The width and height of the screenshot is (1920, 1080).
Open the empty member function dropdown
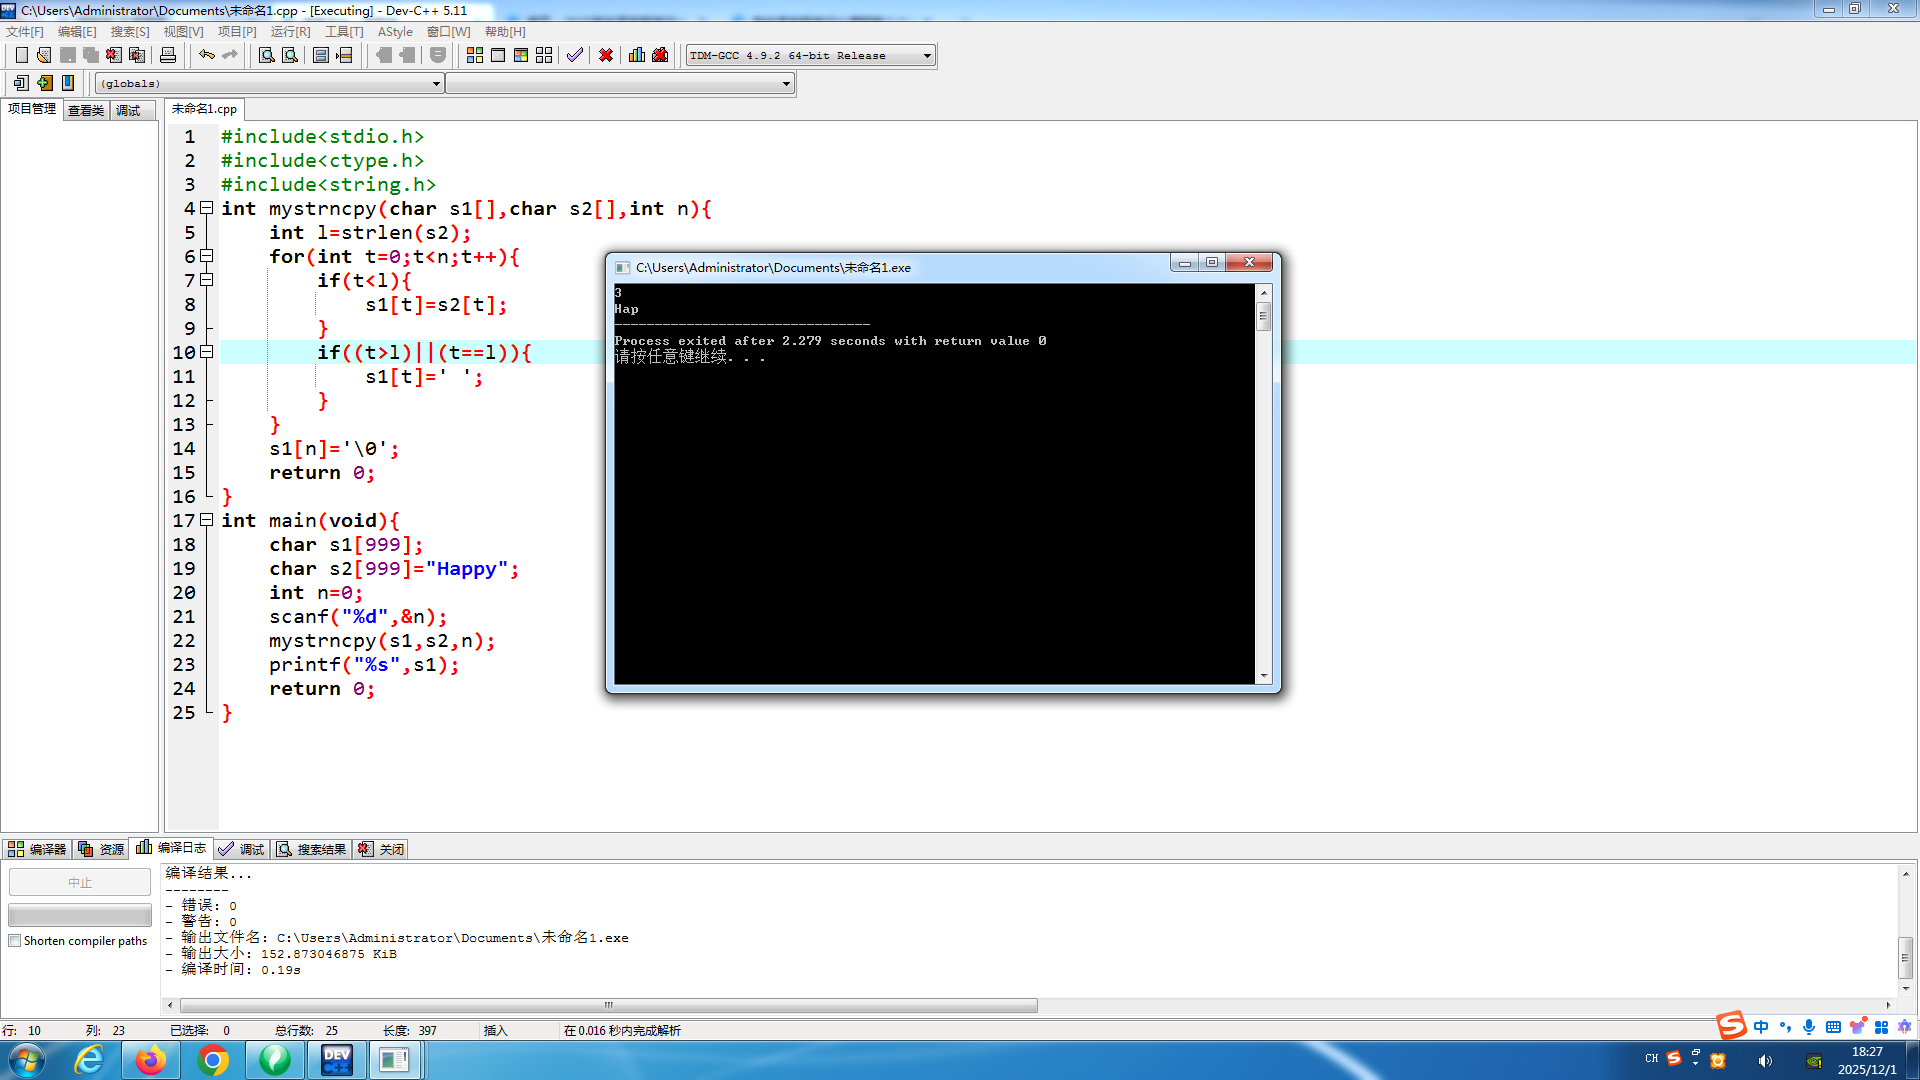[786, 84]
